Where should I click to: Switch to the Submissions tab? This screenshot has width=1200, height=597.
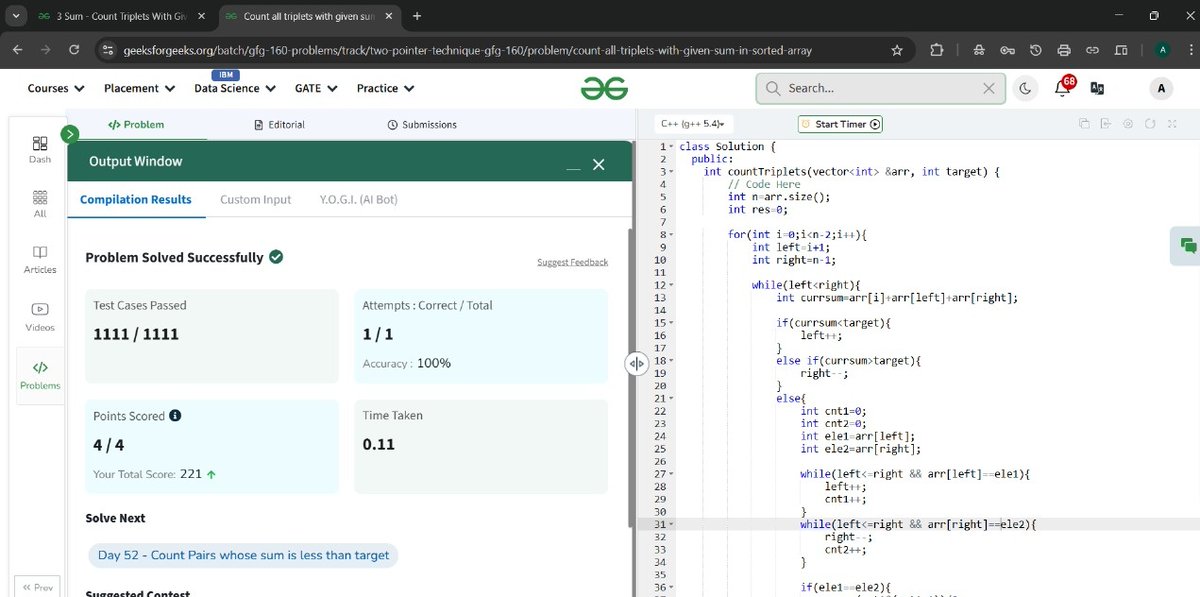click(422, 124)
